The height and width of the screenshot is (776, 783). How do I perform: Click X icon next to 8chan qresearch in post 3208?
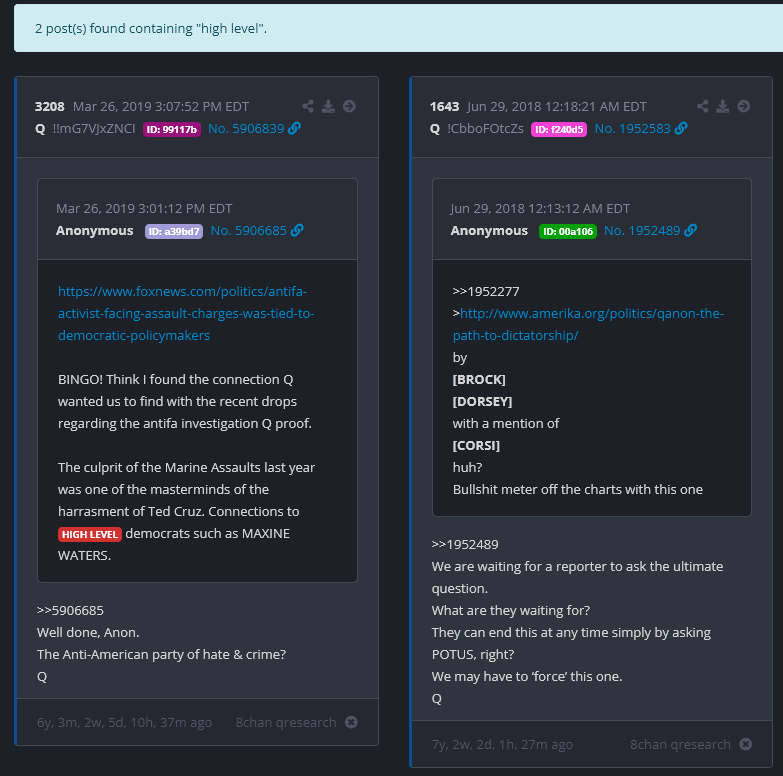pos(352,722)
